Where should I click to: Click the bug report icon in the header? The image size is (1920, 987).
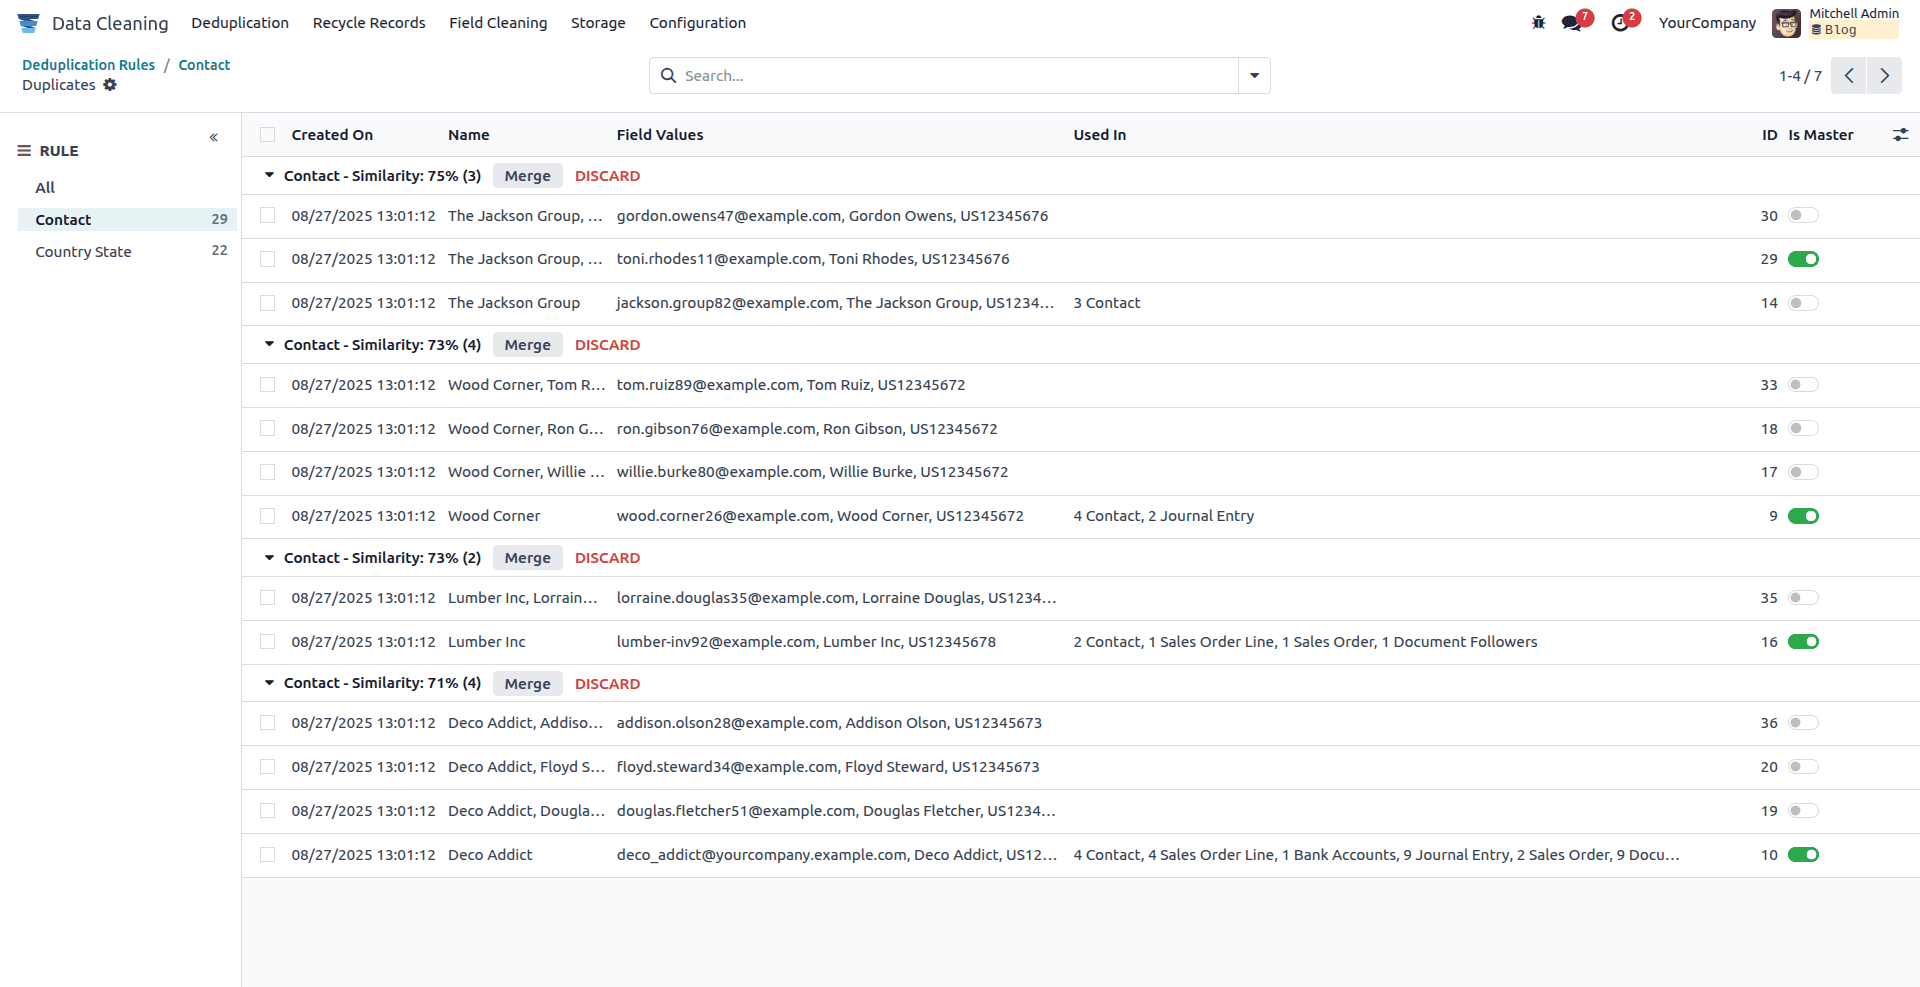1538,21
